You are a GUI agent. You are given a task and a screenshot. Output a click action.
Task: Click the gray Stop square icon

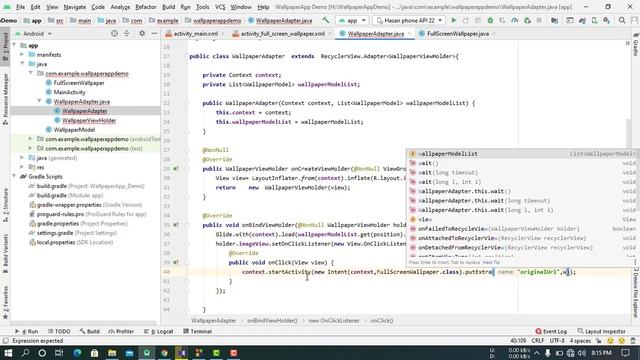[539, 20]
